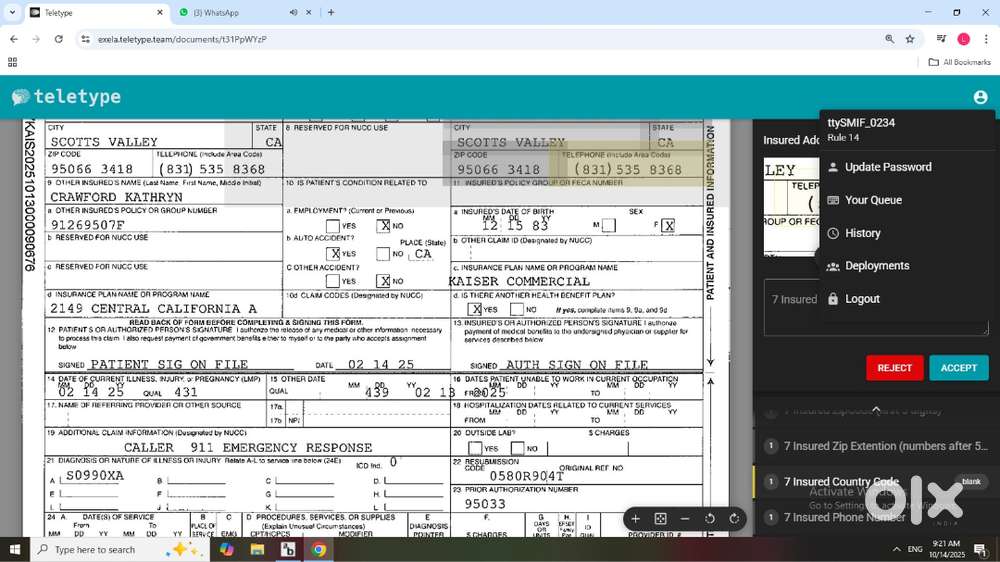
Task: Choose History in the user menu
Action: click(862, 233)
